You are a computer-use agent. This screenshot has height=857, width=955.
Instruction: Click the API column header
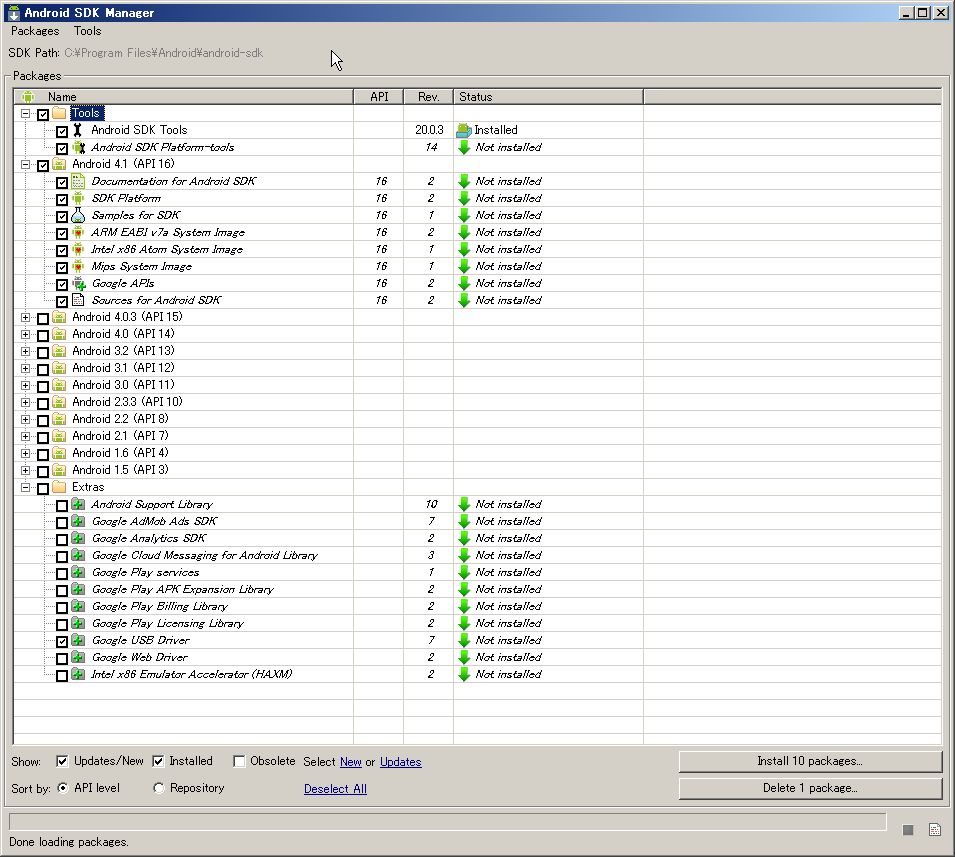tap(379, 96)
